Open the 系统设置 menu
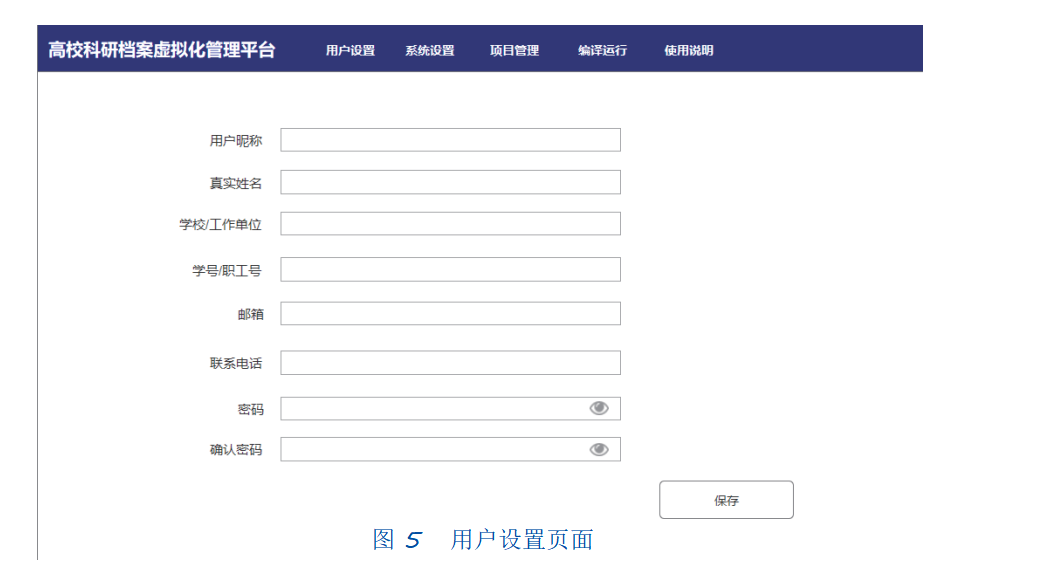The image size is (1049, 575). pos(430,50)
